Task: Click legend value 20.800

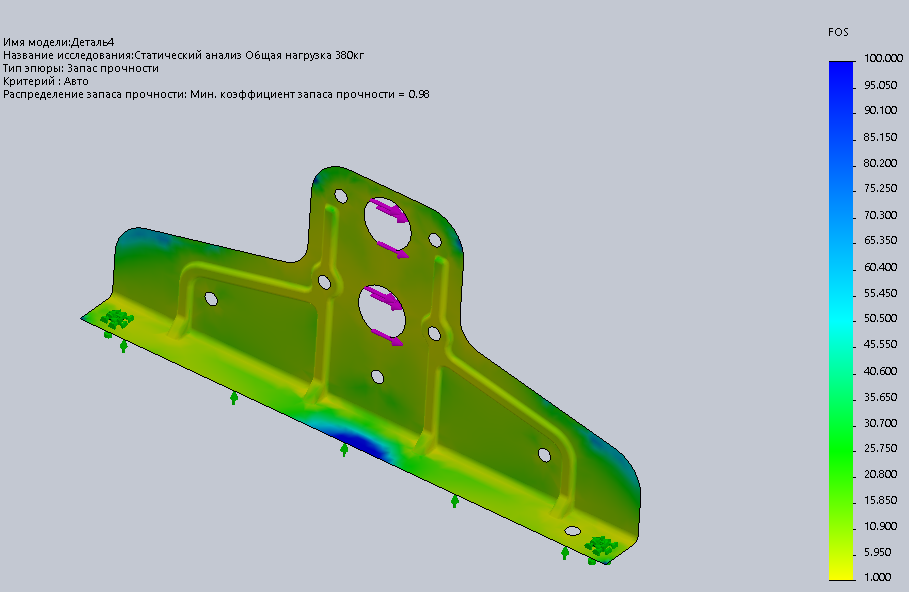Action: tap(881, 474)
